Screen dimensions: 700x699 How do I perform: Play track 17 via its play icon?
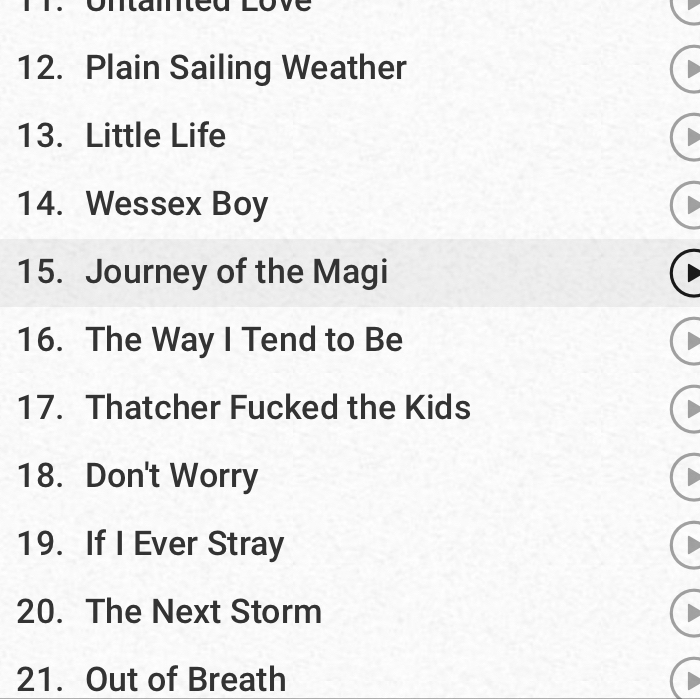686,408
